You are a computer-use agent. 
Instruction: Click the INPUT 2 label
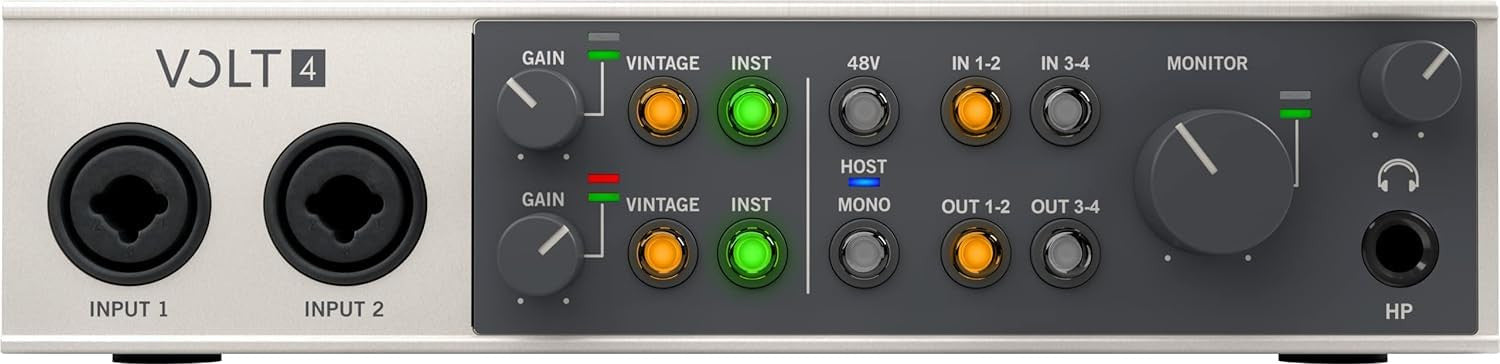tap(344, 310)
